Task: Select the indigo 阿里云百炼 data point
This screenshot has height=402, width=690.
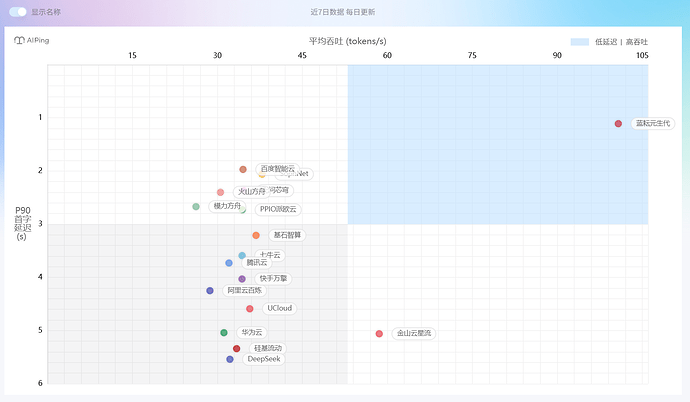Action: click(210, 291)
